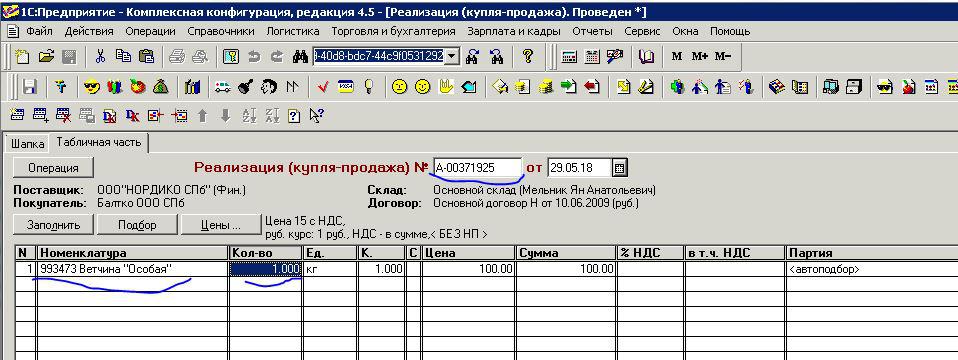Click the Операция button
This screenshot has width=958, height=360.
tap(53, 167)
